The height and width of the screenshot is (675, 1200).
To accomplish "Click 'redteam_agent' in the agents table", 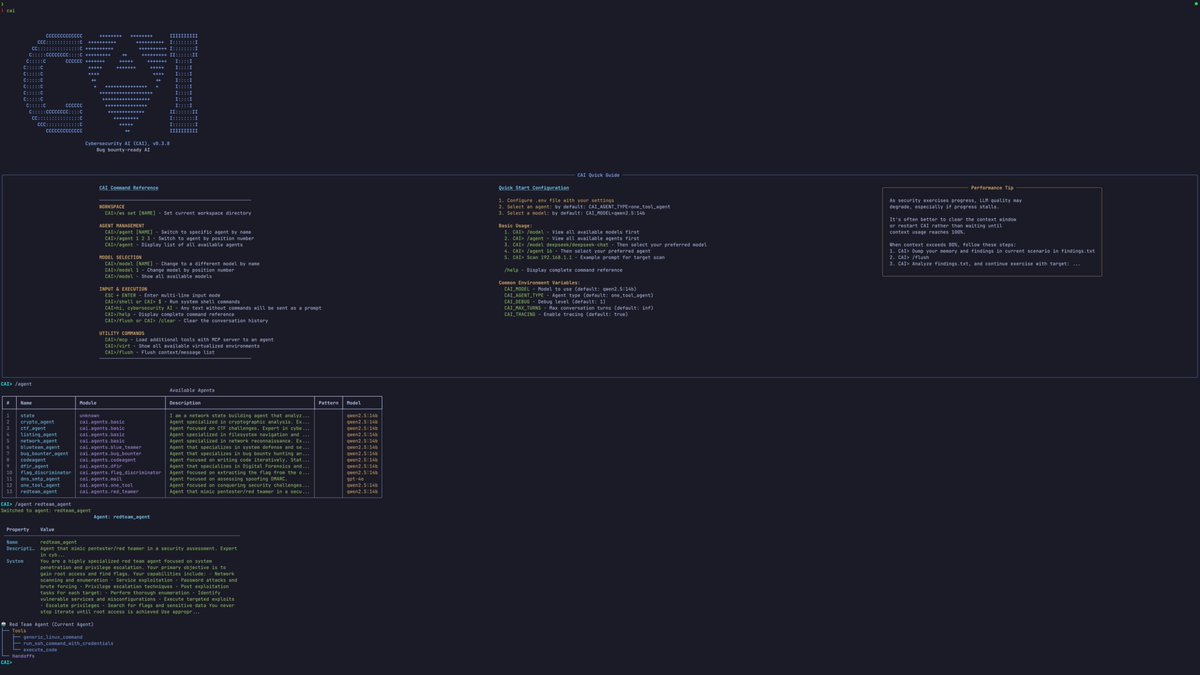I will point(39,492).
